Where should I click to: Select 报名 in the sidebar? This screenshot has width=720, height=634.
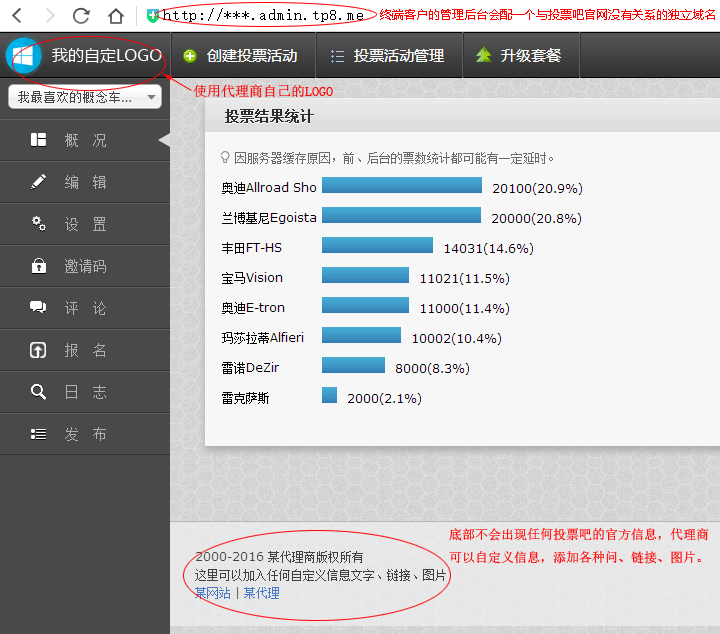[85, 350]
